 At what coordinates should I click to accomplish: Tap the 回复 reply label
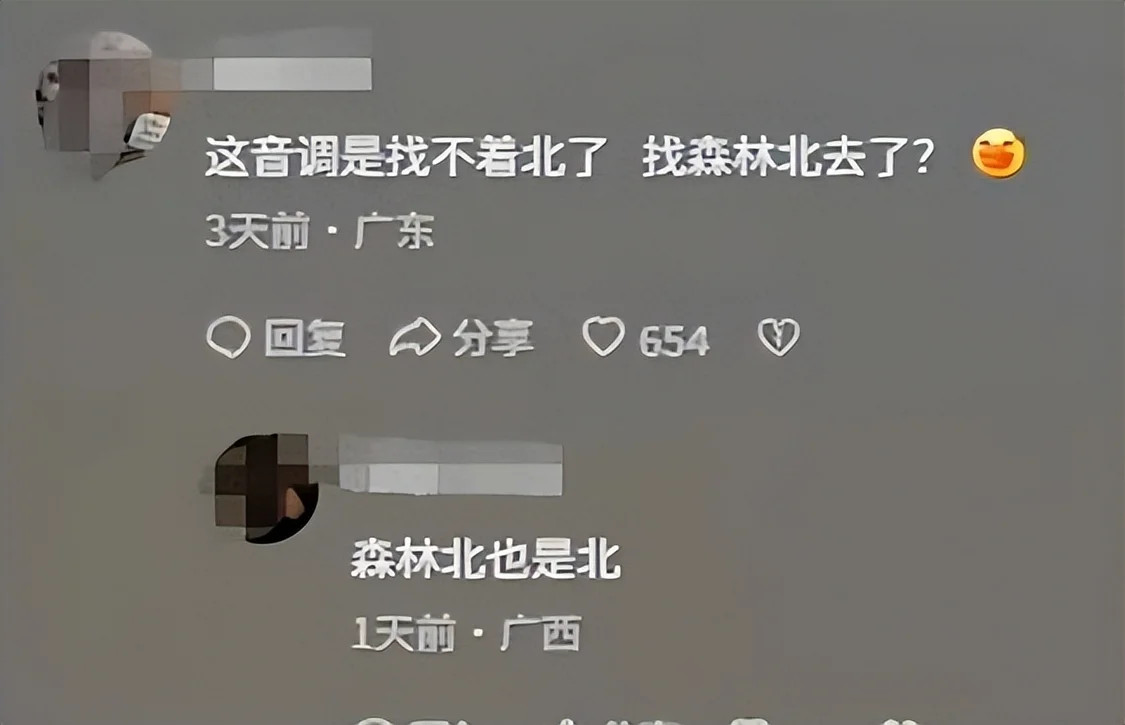click(x=305, y=337)
